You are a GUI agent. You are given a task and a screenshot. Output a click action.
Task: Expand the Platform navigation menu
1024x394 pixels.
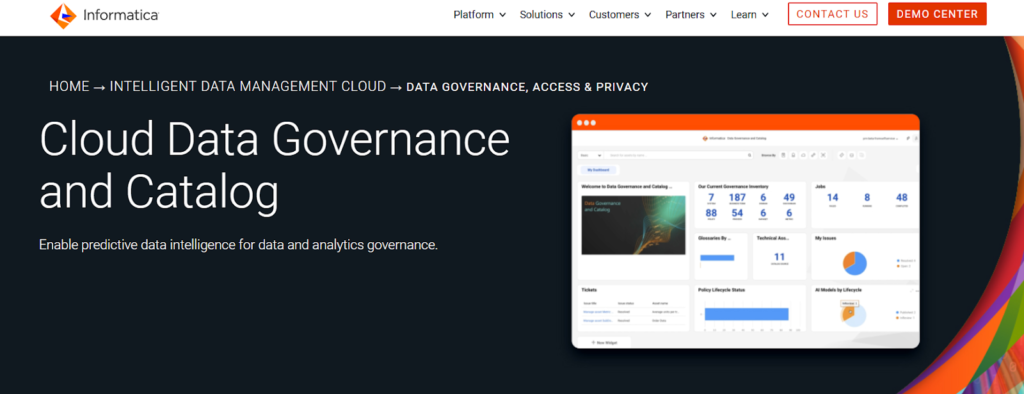479,14
